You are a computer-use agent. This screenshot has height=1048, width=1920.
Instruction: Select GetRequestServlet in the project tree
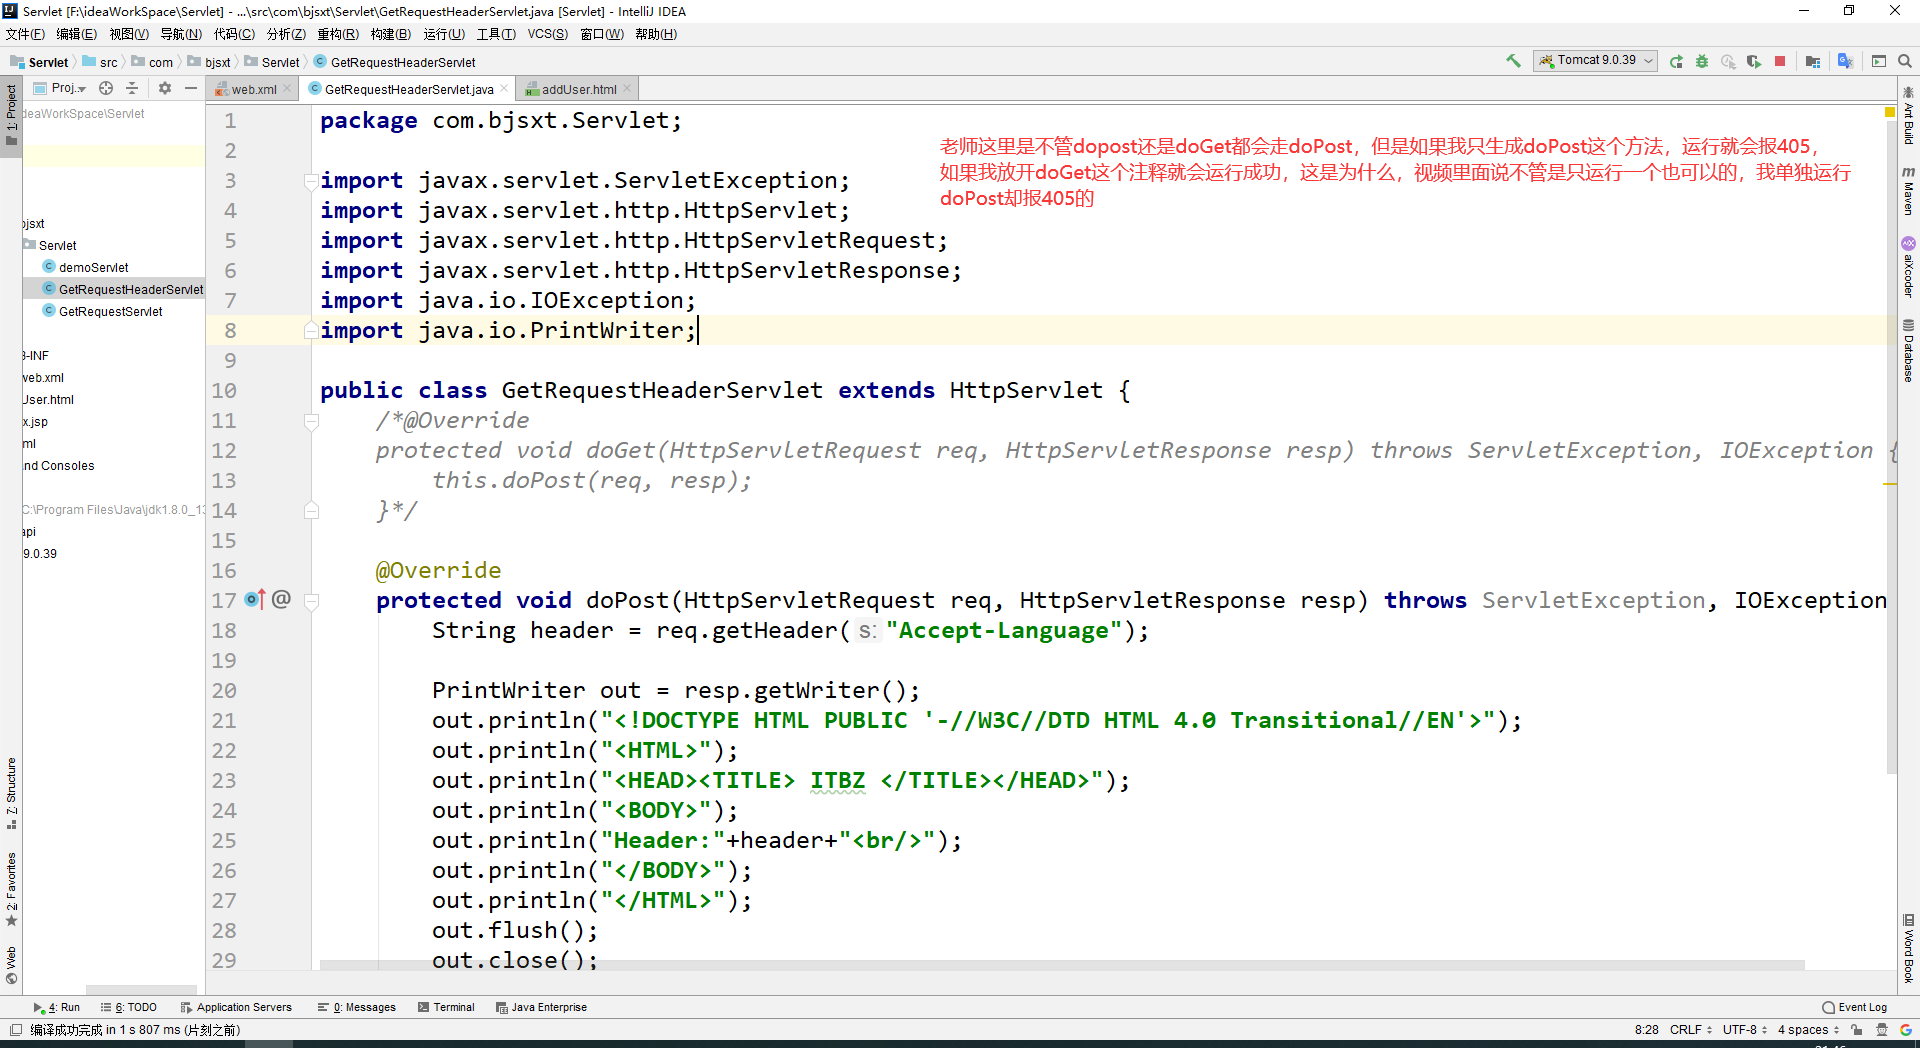[103, 311]
